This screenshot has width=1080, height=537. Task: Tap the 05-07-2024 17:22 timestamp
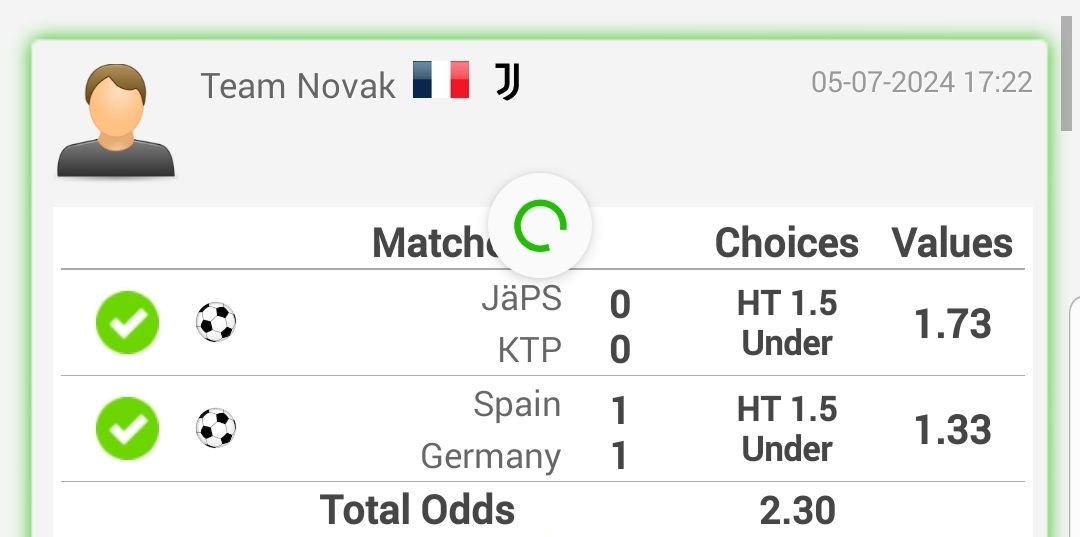tap(922, 83)
